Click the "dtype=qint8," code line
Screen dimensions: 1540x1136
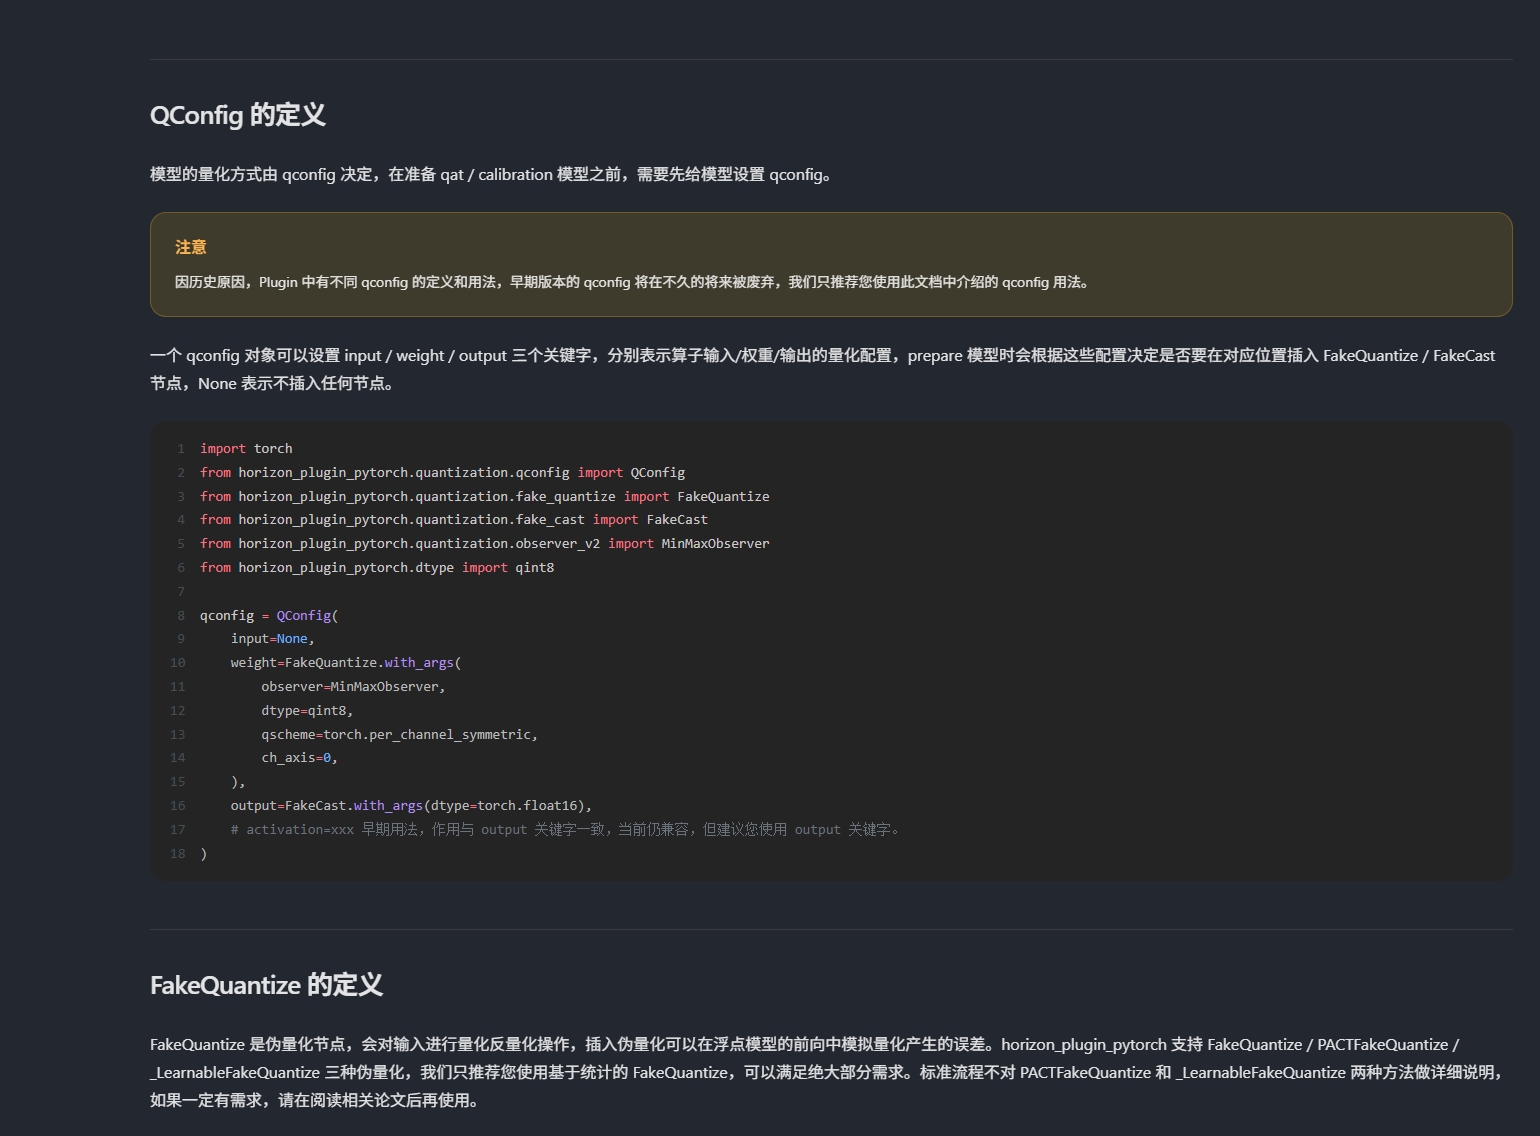(307, 711)
